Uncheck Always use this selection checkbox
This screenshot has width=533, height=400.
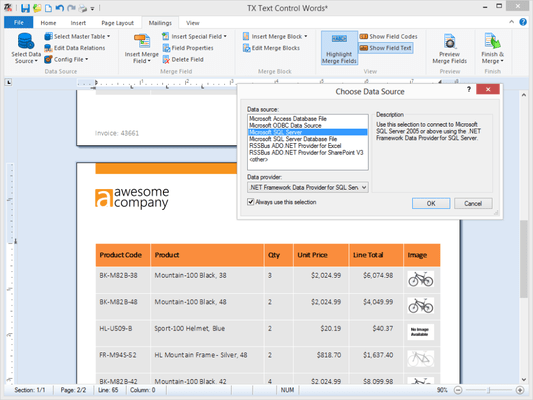click(x=251, y=202)
